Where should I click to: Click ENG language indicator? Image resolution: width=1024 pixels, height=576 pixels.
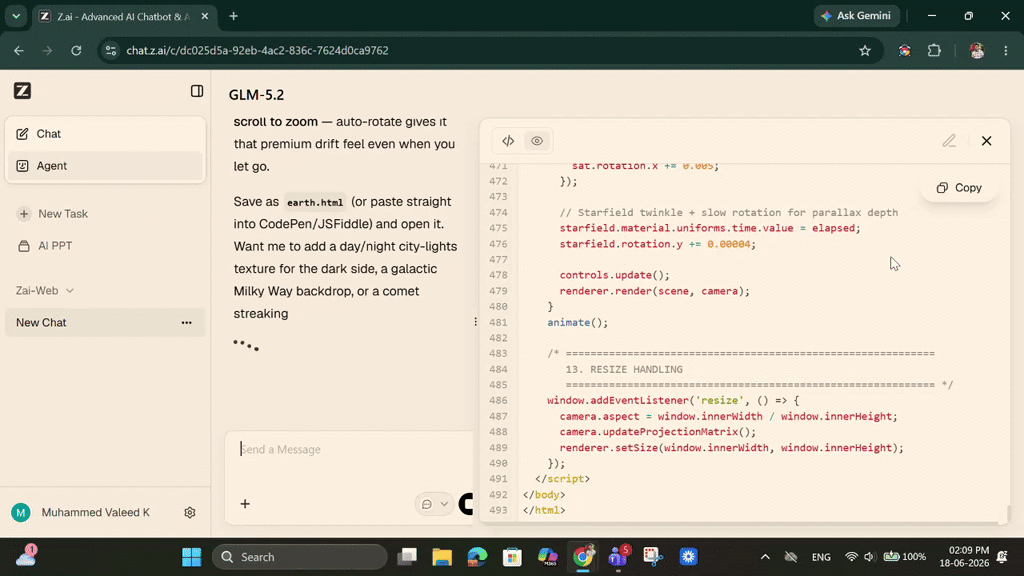click(821, 557)
